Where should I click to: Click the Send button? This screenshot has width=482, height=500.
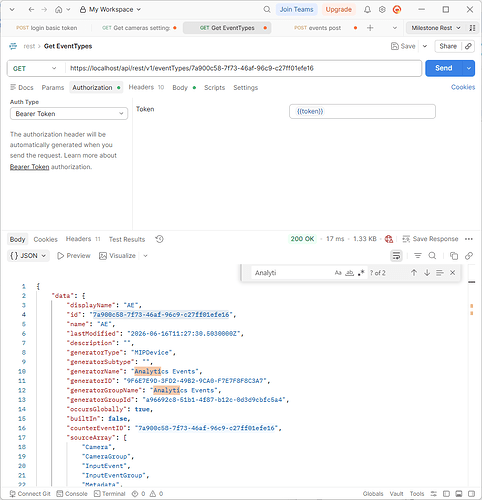(444, 68)
